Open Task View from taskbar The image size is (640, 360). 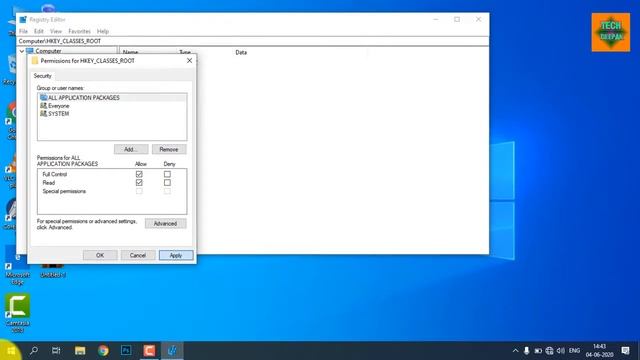[x=56, y=351]
